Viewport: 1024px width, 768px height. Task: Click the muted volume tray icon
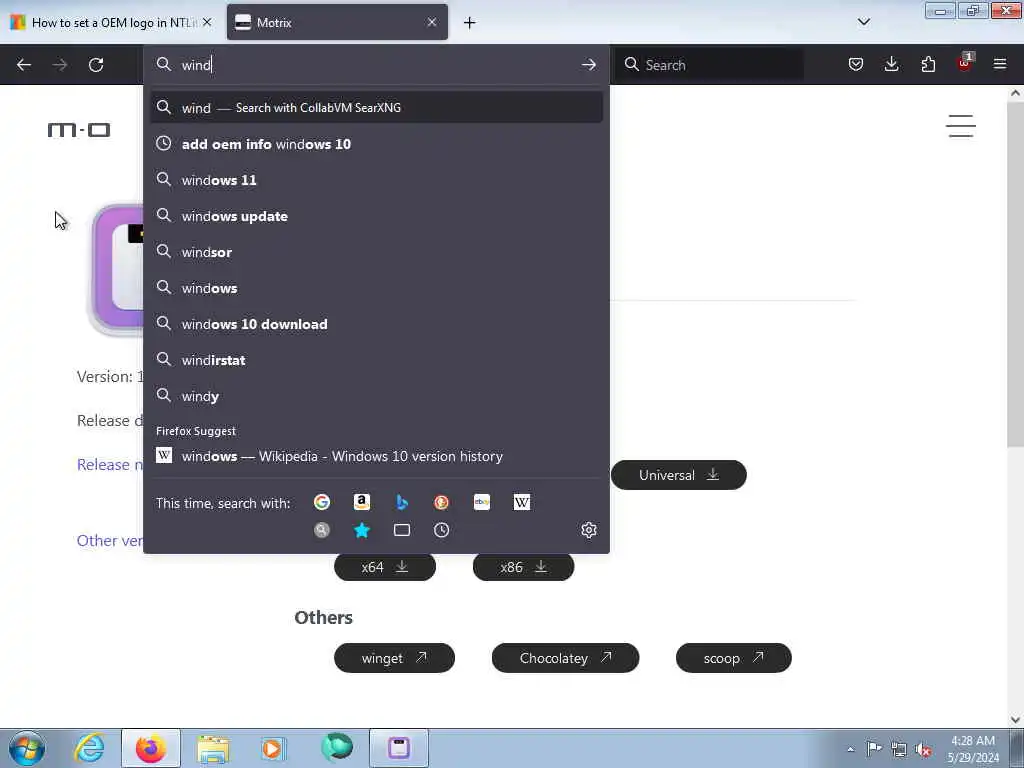[923, 749]
